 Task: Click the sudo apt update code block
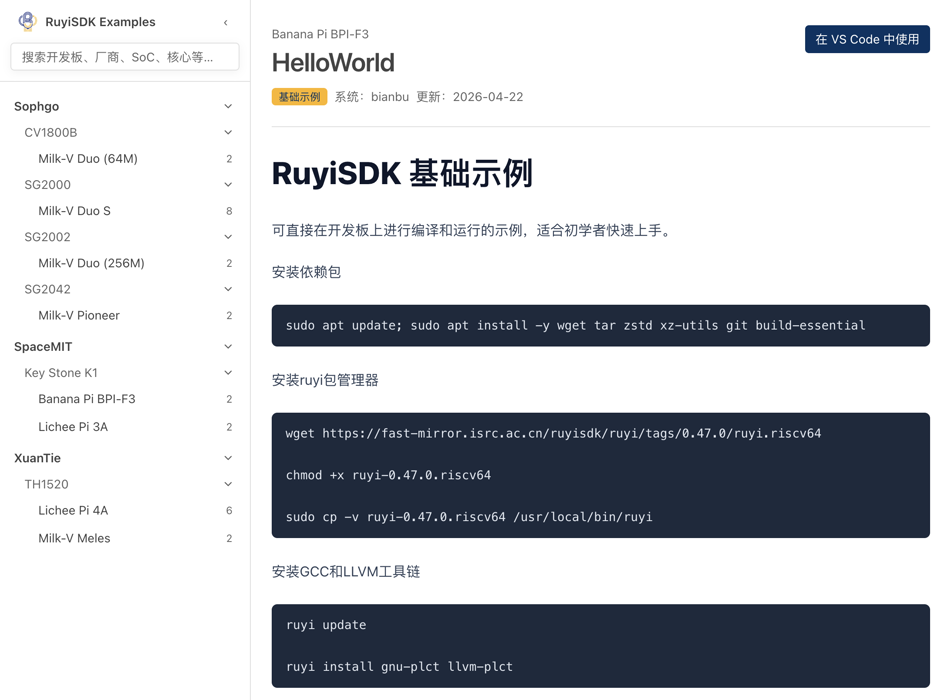point(600,326)
